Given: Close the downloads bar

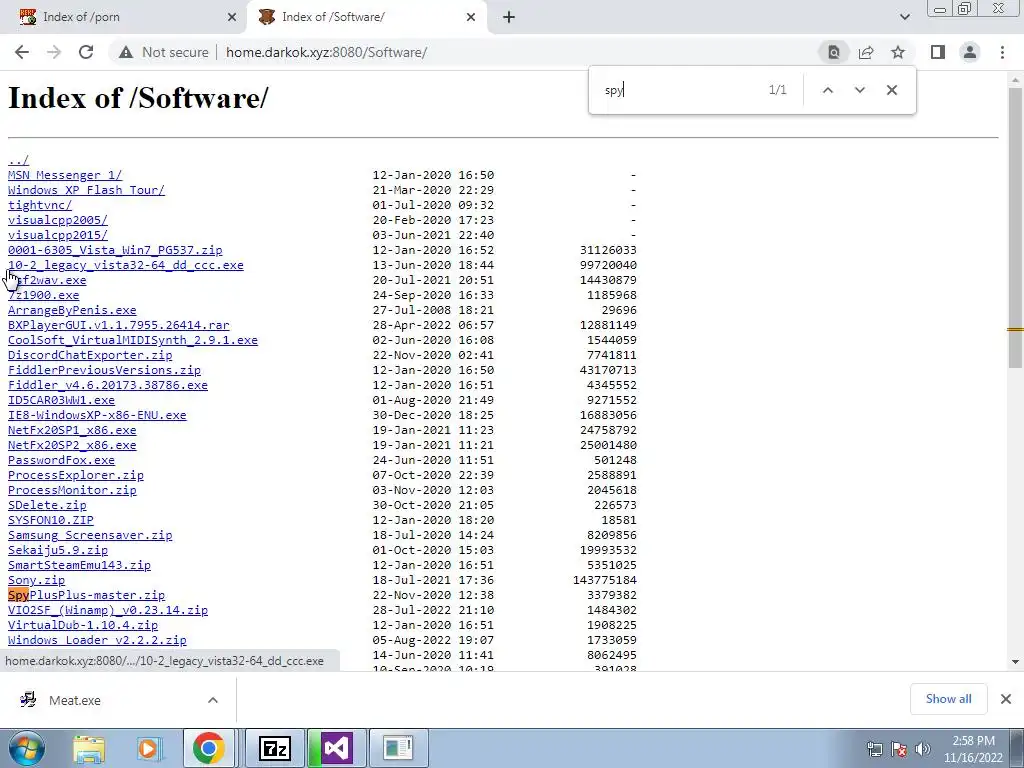Looking at the screenshot, I should pyautogui.click(x=1006, y=699).
